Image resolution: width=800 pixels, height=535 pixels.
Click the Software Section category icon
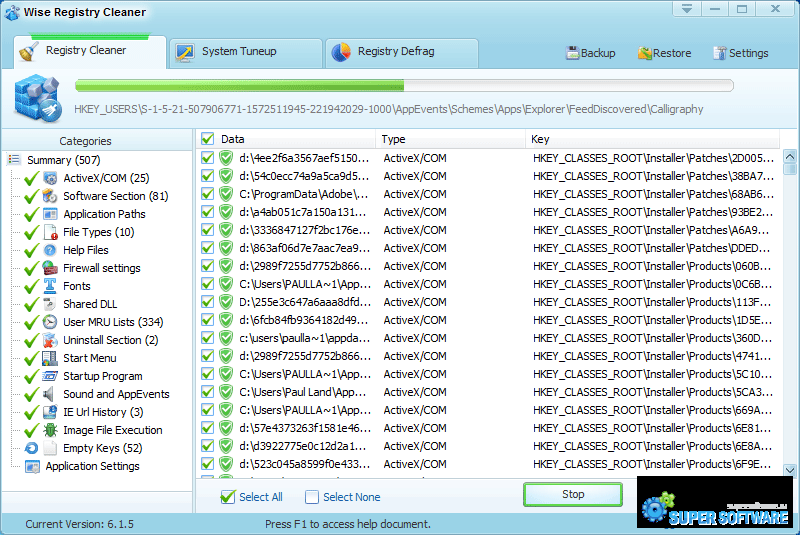click(50, 196)
